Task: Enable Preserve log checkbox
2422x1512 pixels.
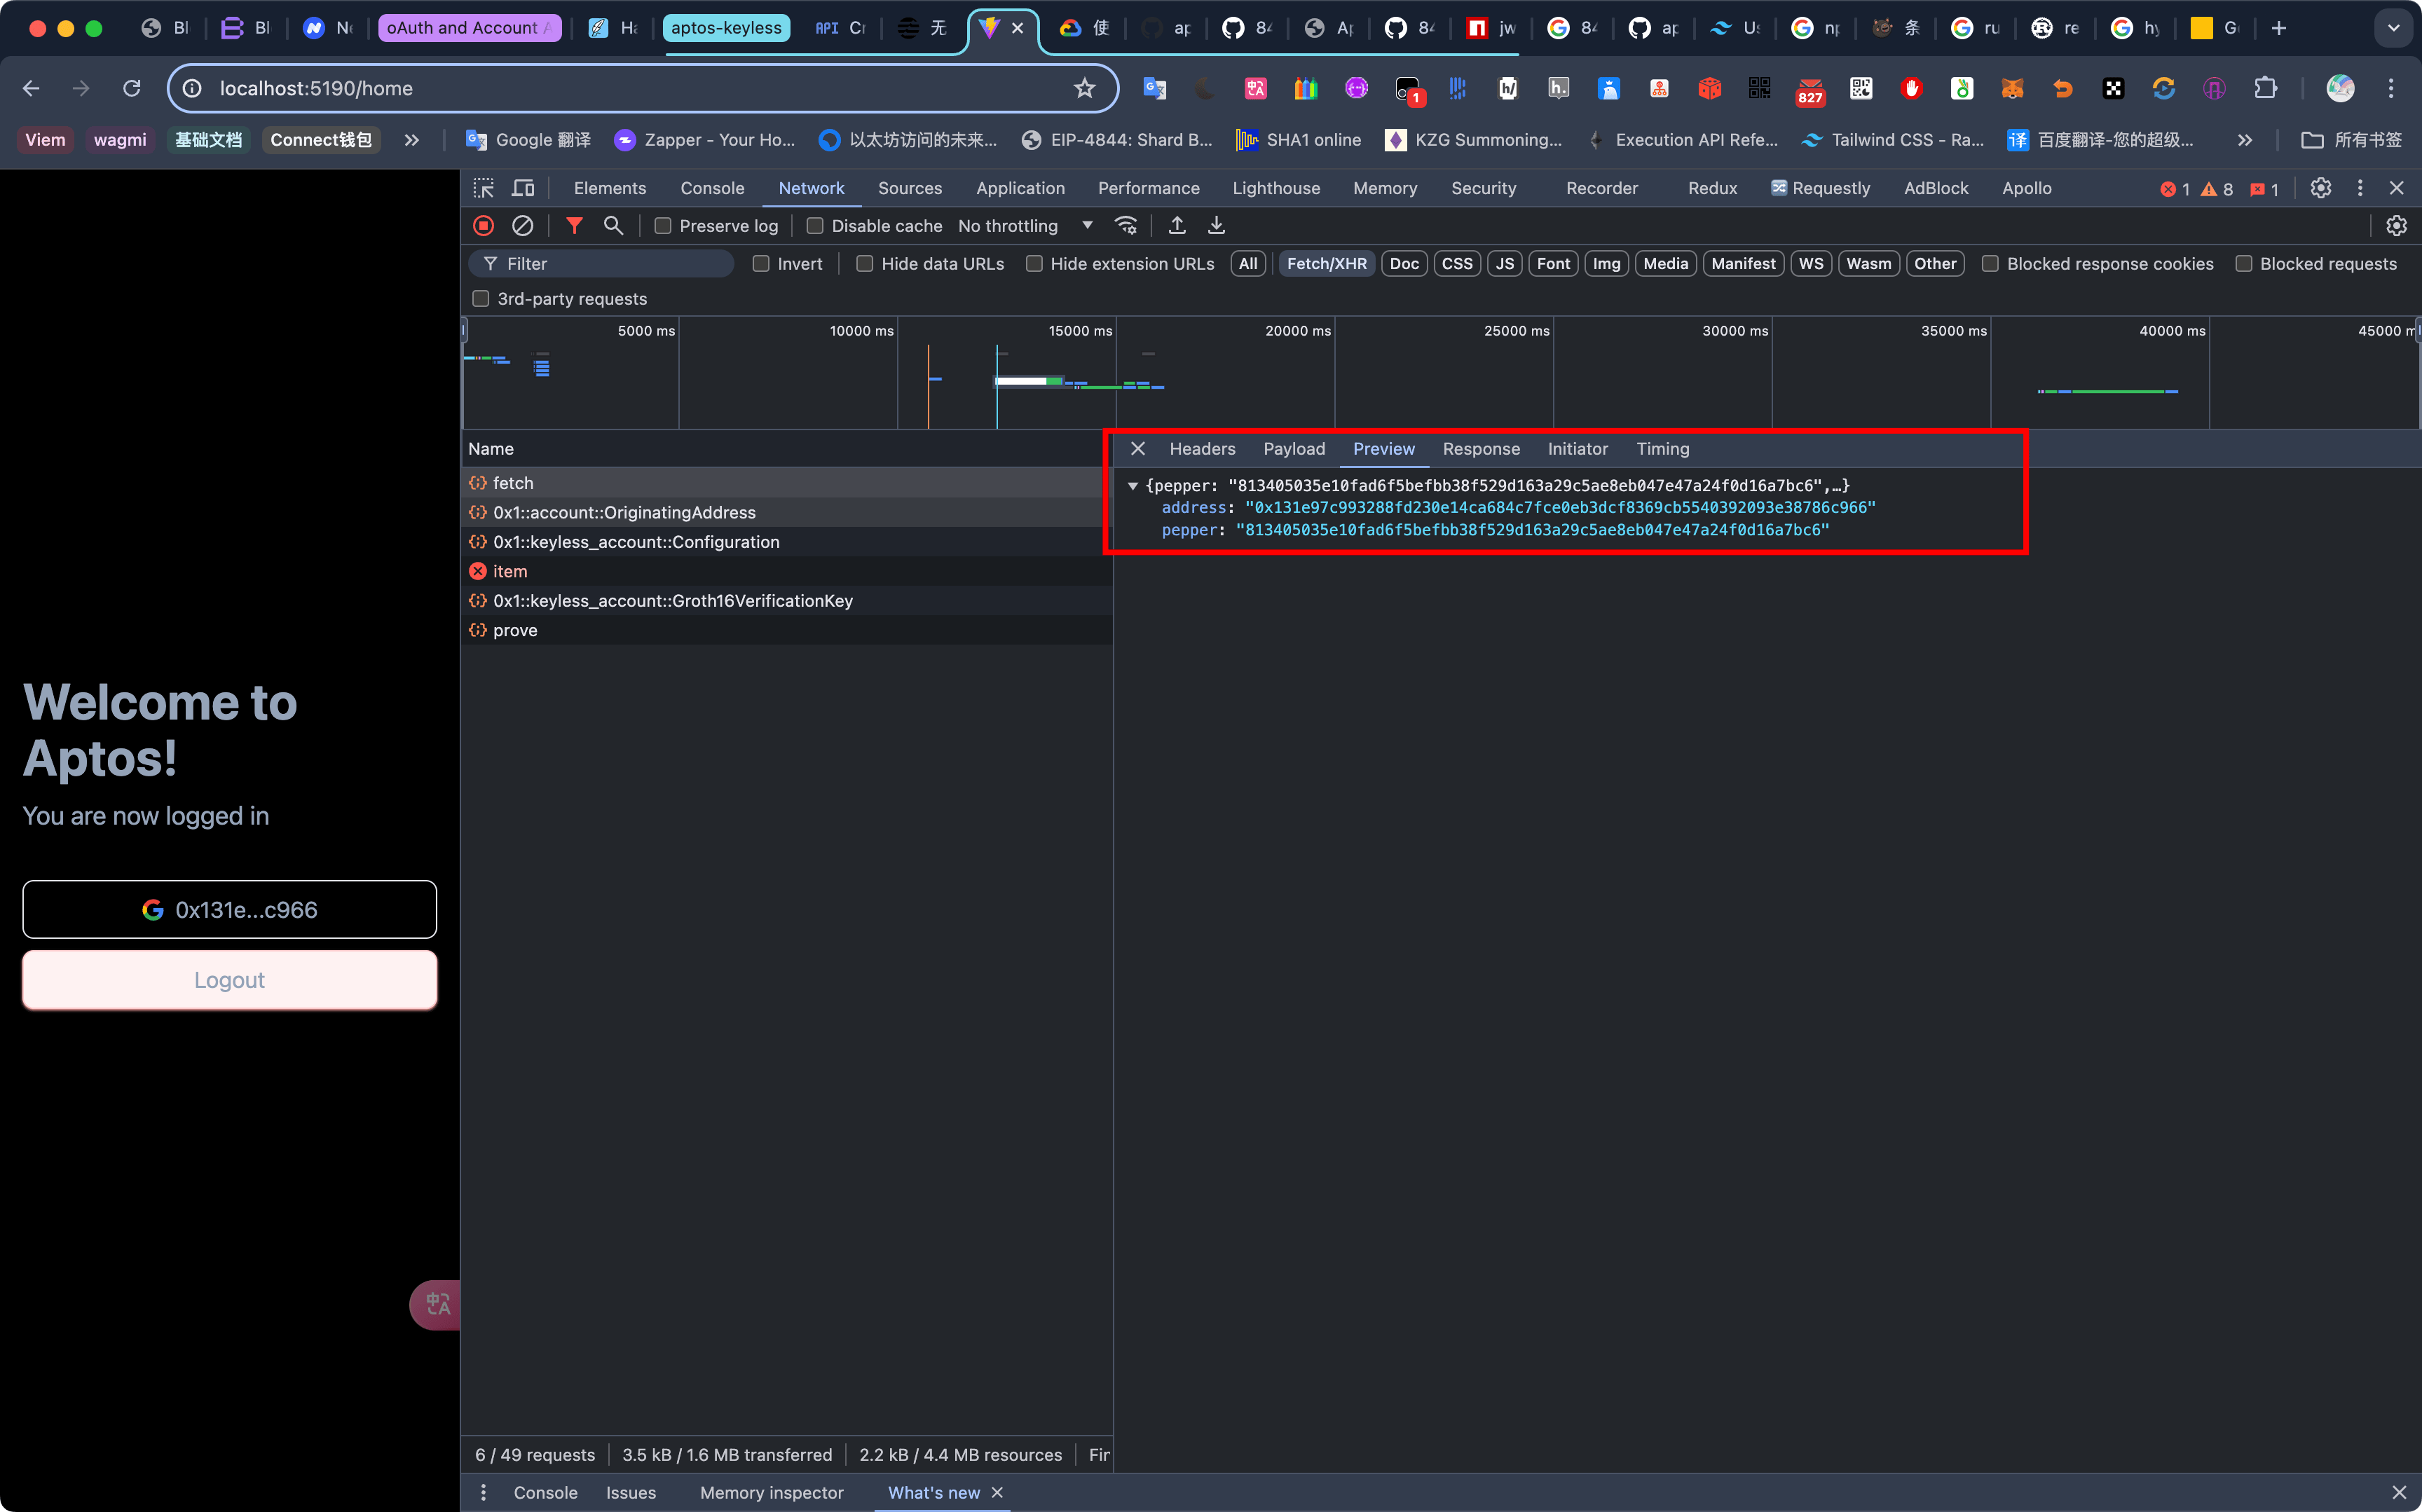Action: tap(662, 226)
